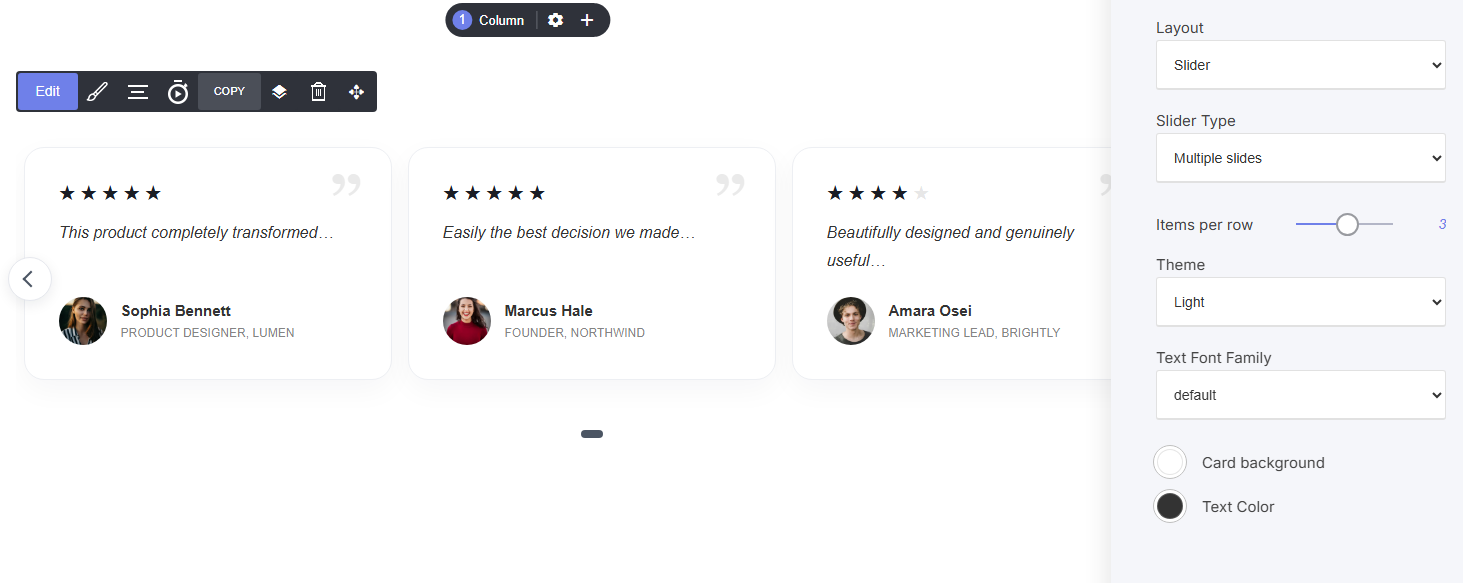Screen dimensions: 1463x583
Task: Click the Edit button
Action: (x=48, y=91)
